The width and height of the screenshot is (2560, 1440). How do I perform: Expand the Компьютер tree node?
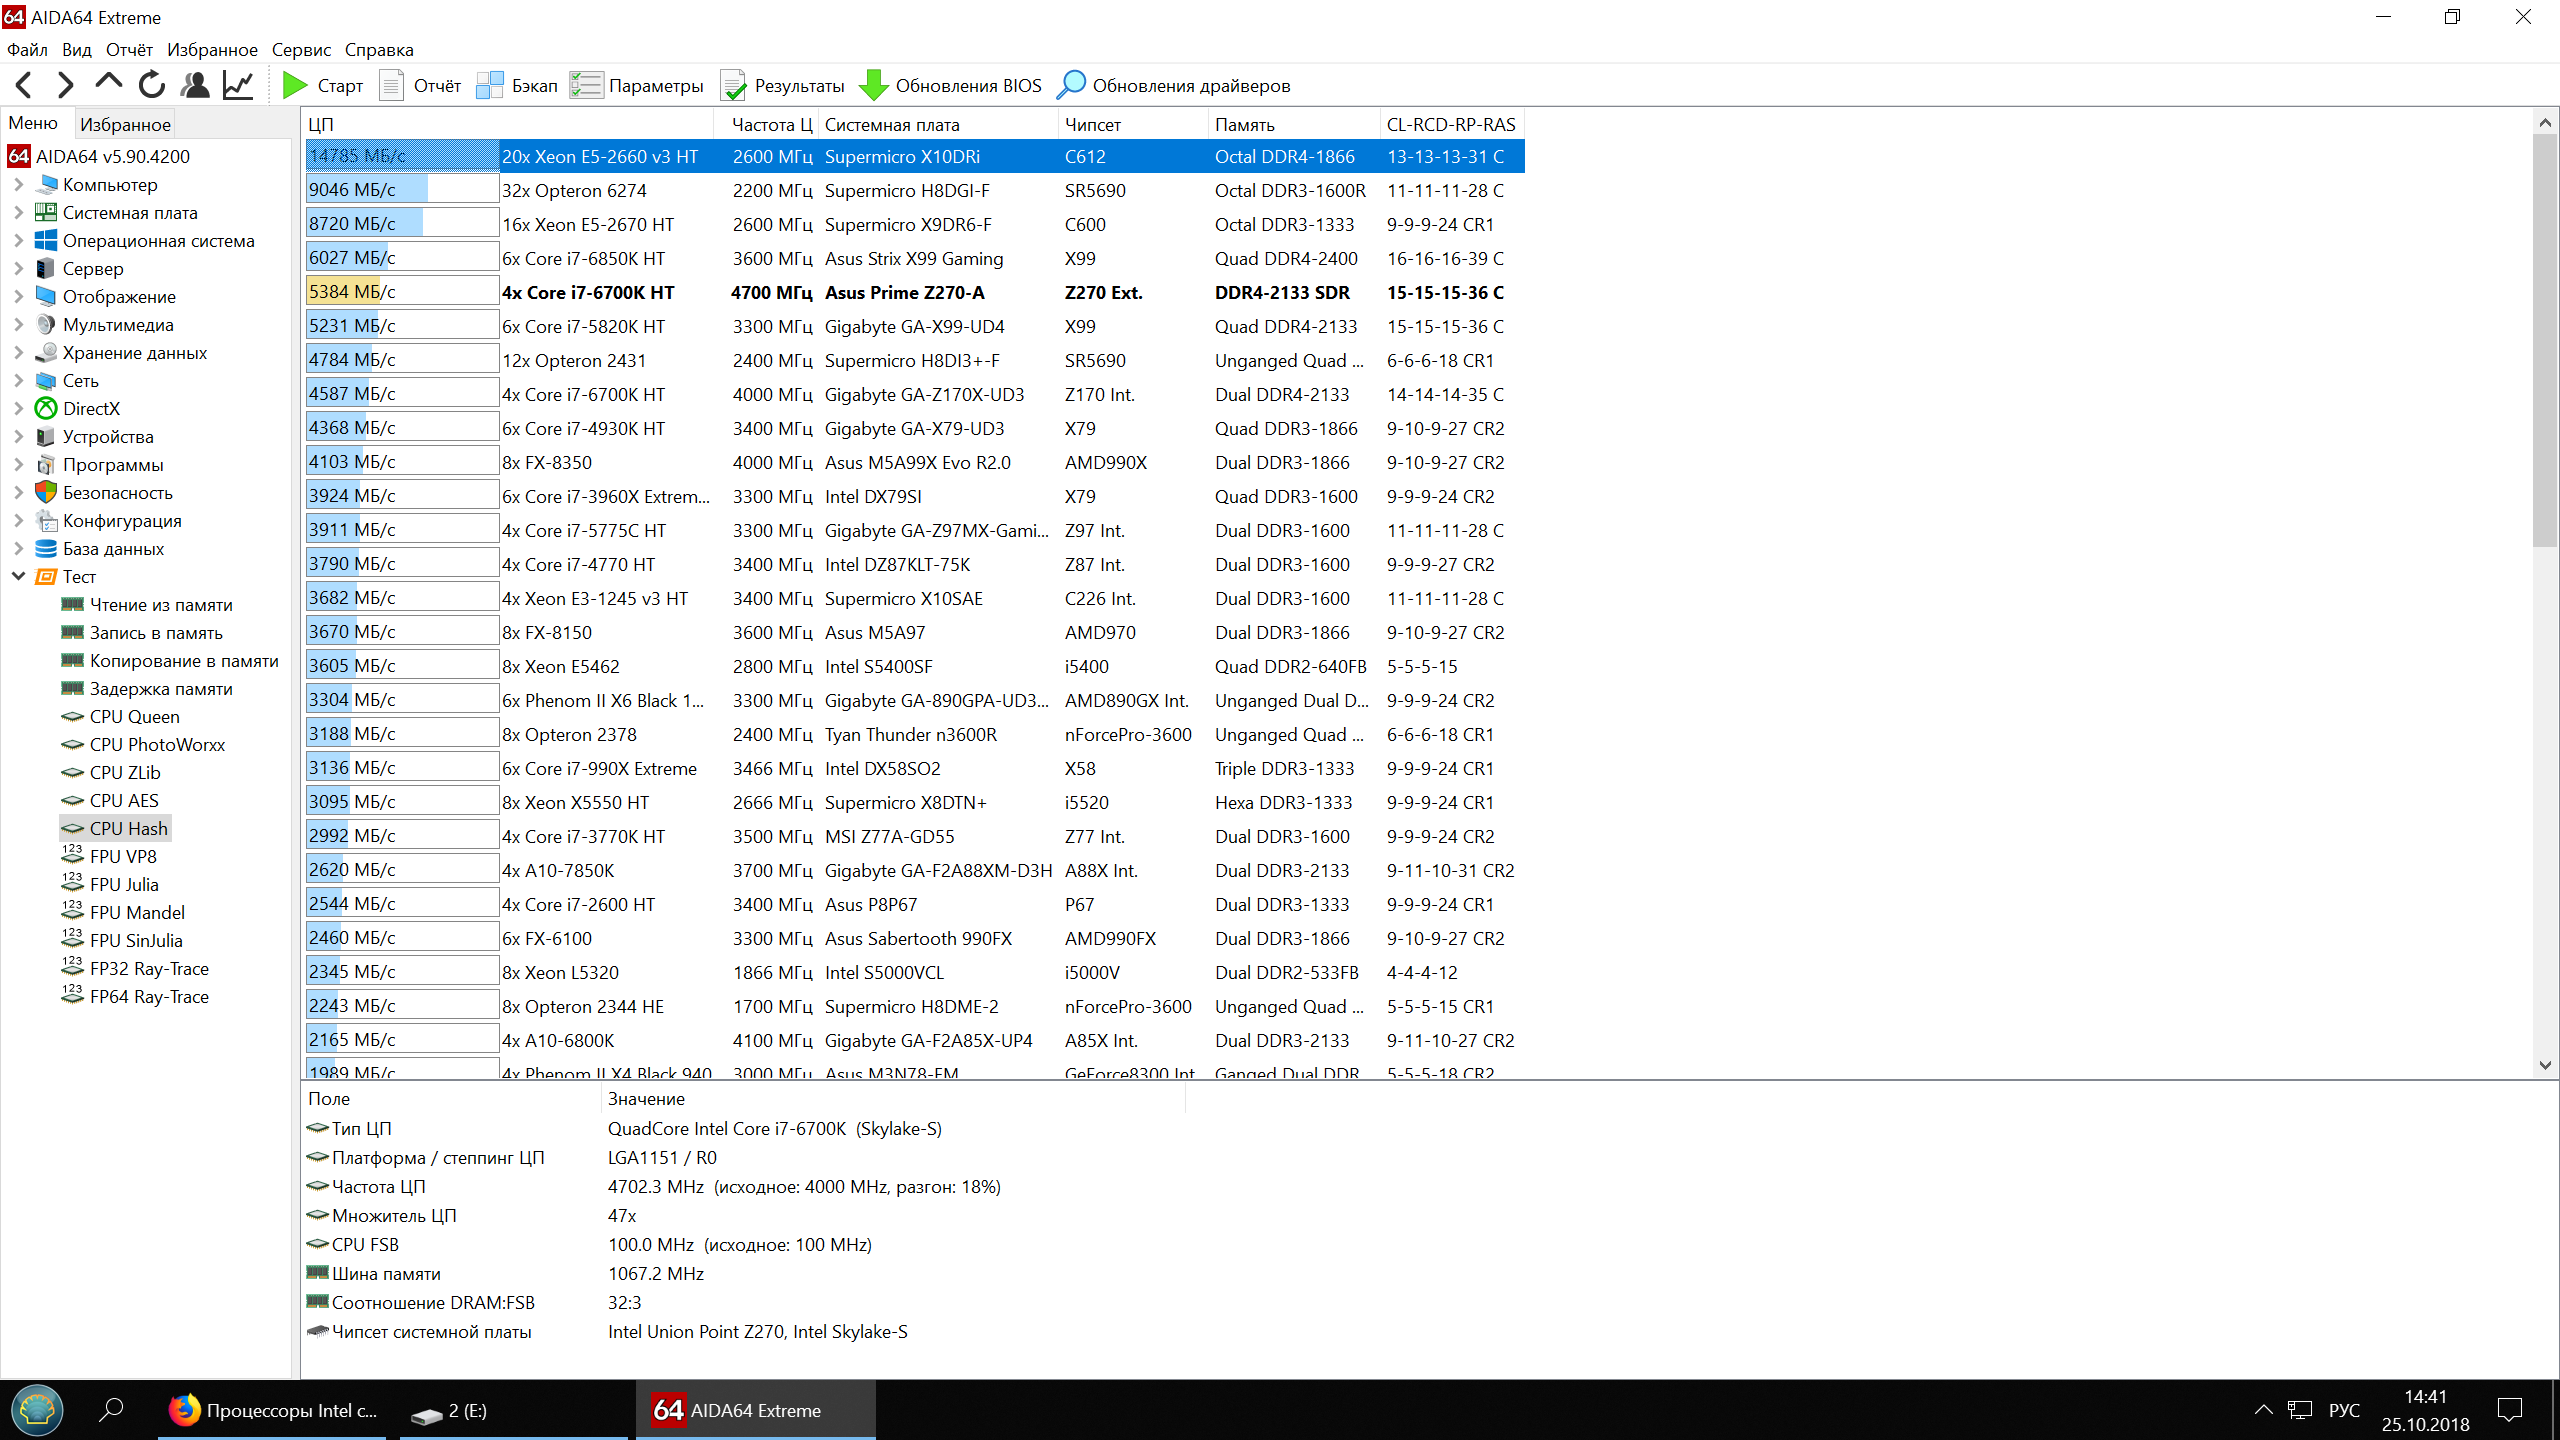18,185
